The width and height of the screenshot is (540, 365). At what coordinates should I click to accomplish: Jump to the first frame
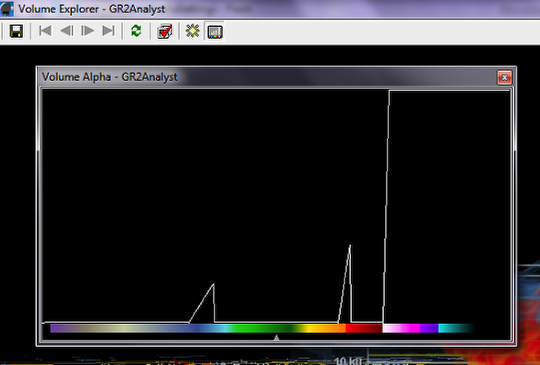point(45,31)
